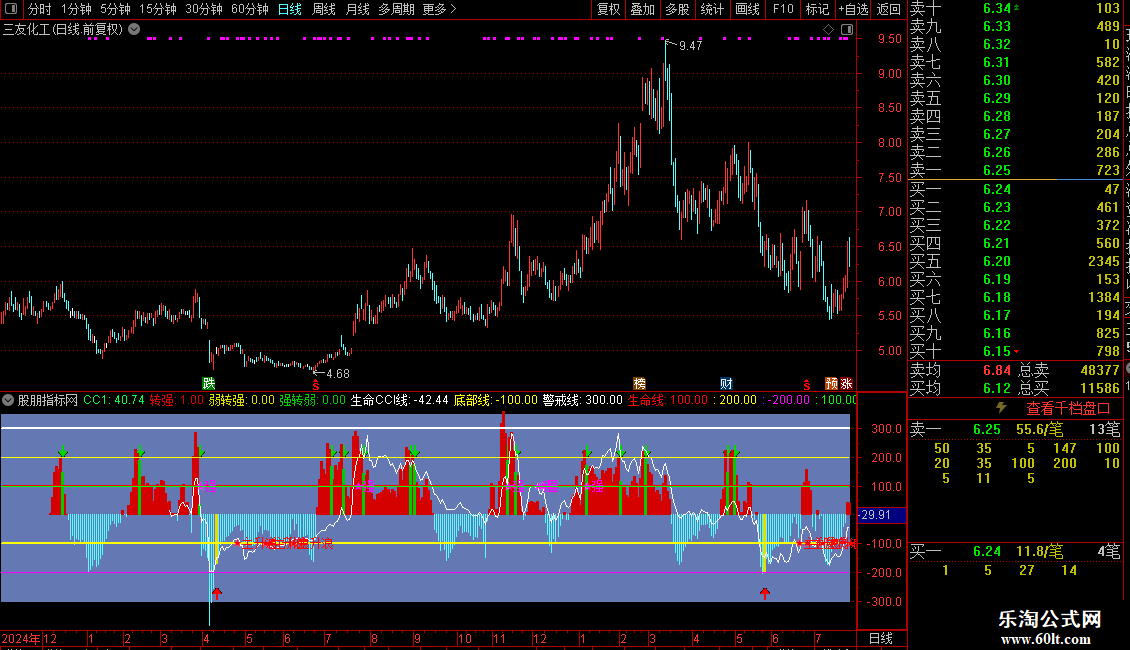This screenshot has width=1130, height=650.
Task: Click the 榜 ranking marker icon
Action: click(x=639, y=383)
